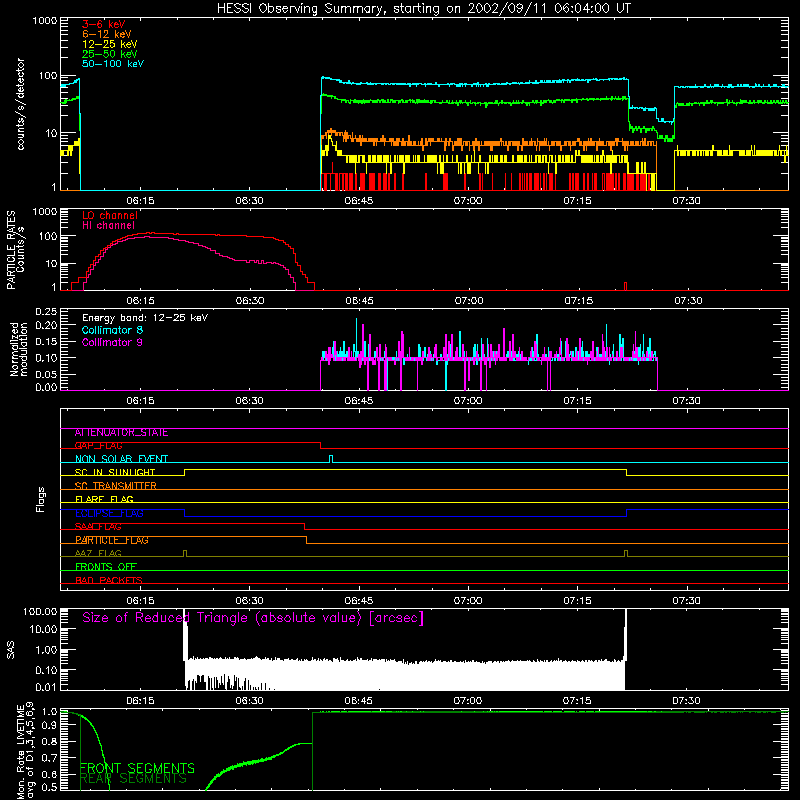
Task: Click the 06:15 tick under the counts panel
Action: 140,201
